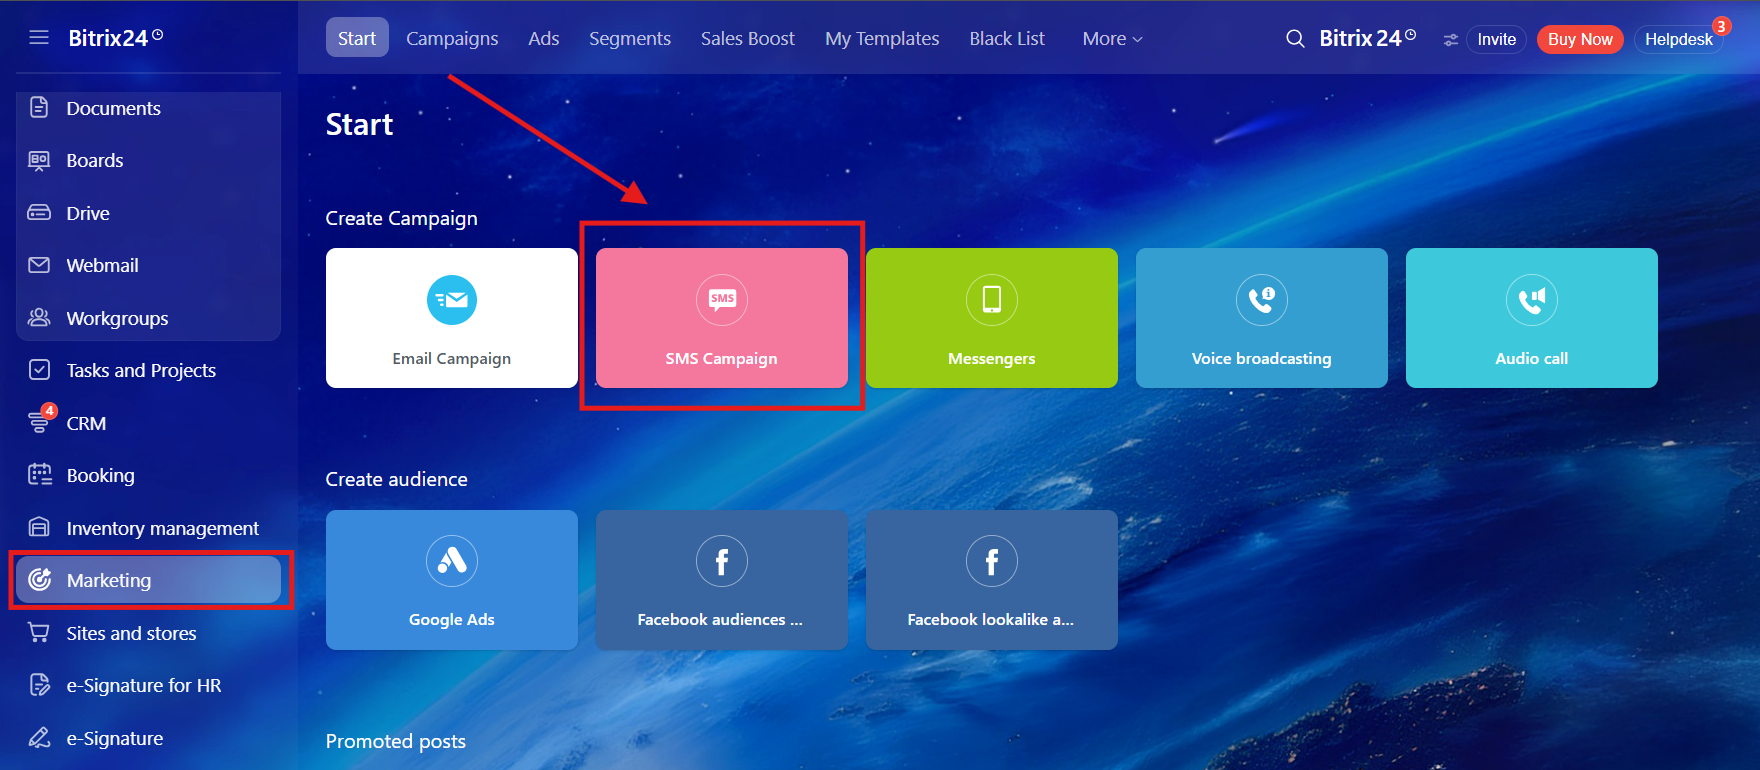The image size is (1760, 770).
Task: Click the Buy Now button
Action: (1579, 40)
